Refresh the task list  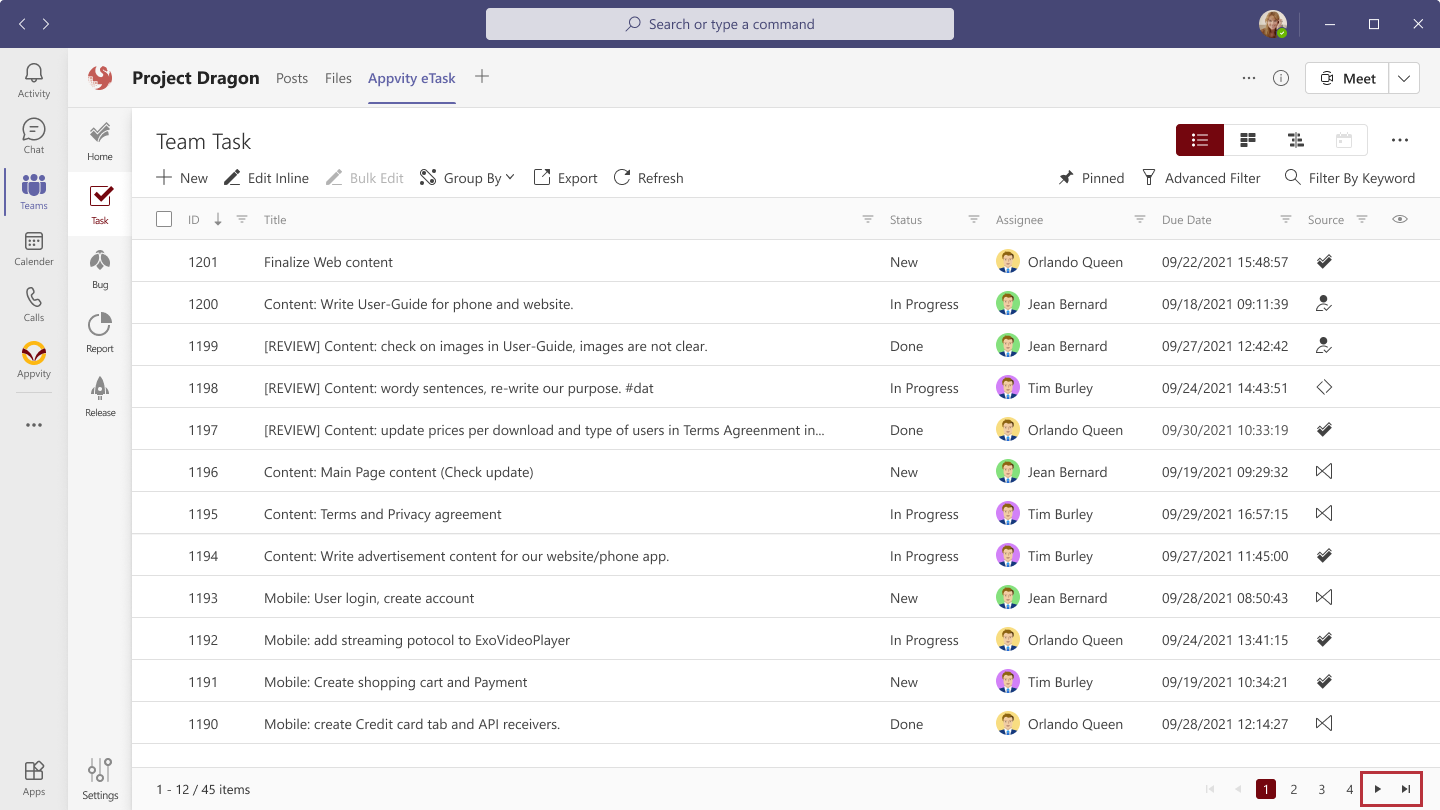click(648, 177)
